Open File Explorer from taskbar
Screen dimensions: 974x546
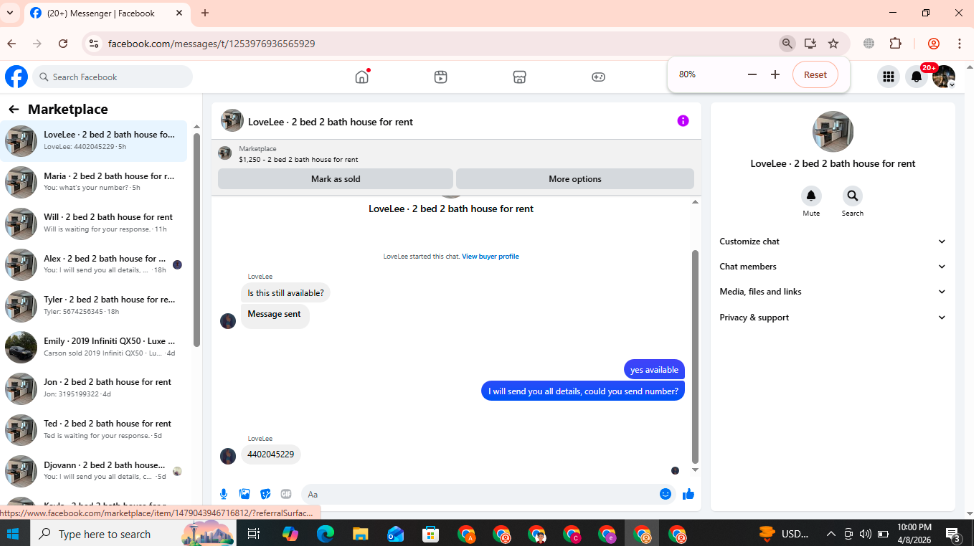click(x=360, y=534)
